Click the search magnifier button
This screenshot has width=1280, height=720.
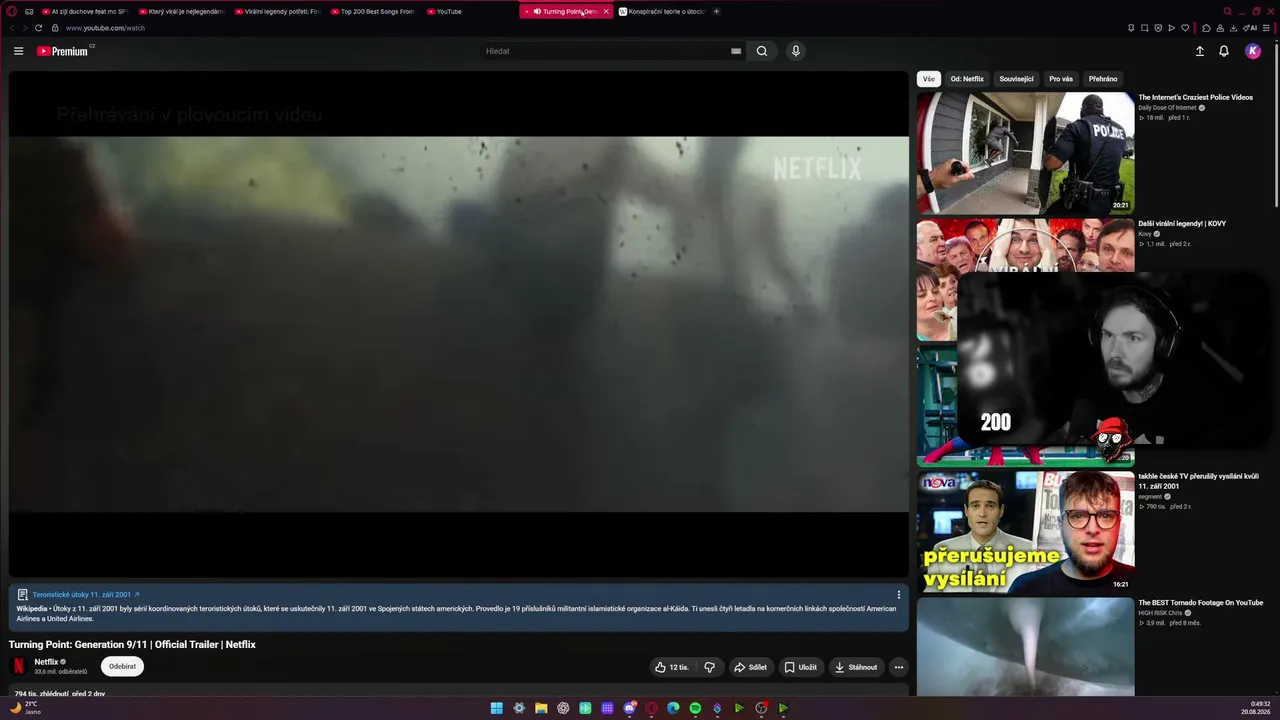tap(762, 51)
